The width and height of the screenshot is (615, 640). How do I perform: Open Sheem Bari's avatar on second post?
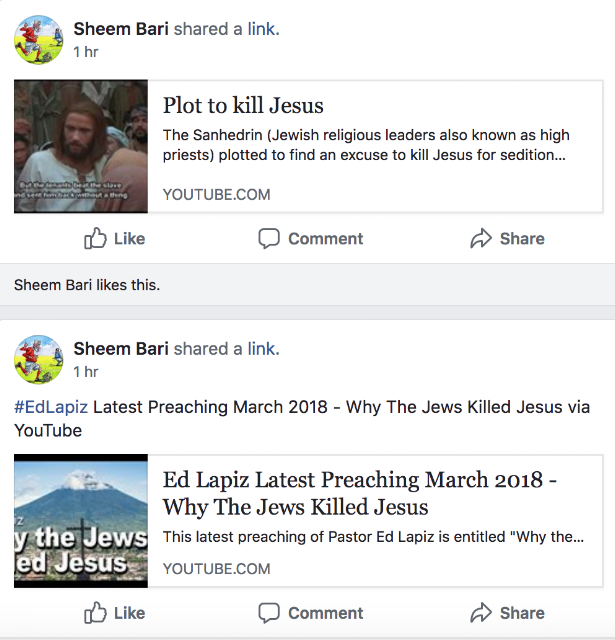pos(38,359)
